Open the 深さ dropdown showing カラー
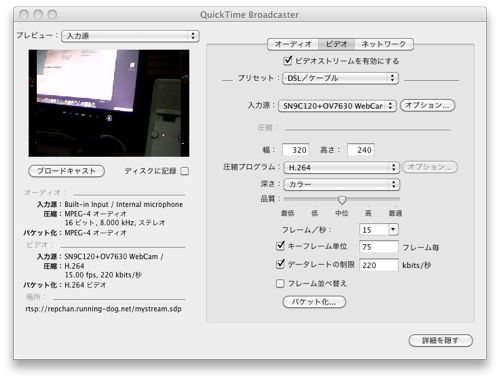 (341, 184)
